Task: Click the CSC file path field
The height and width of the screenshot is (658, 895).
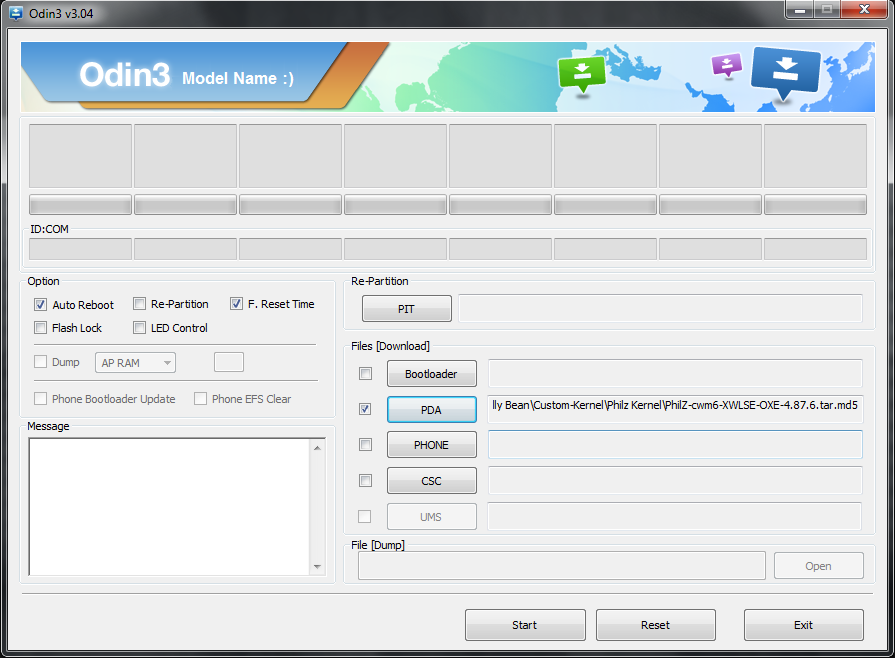Action: (675, 480)
